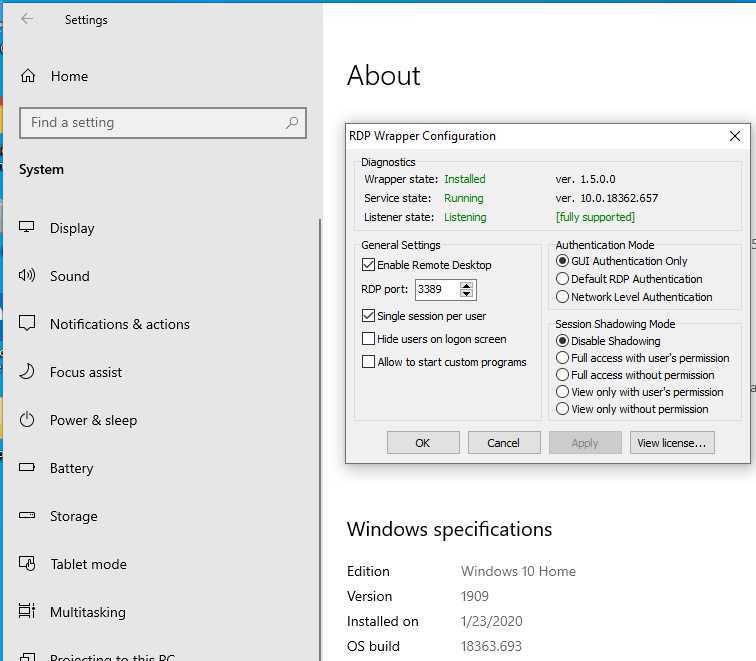Click the Notifications & actions icon
Screen dimensions: 756x661
click(x=27, y=323)
